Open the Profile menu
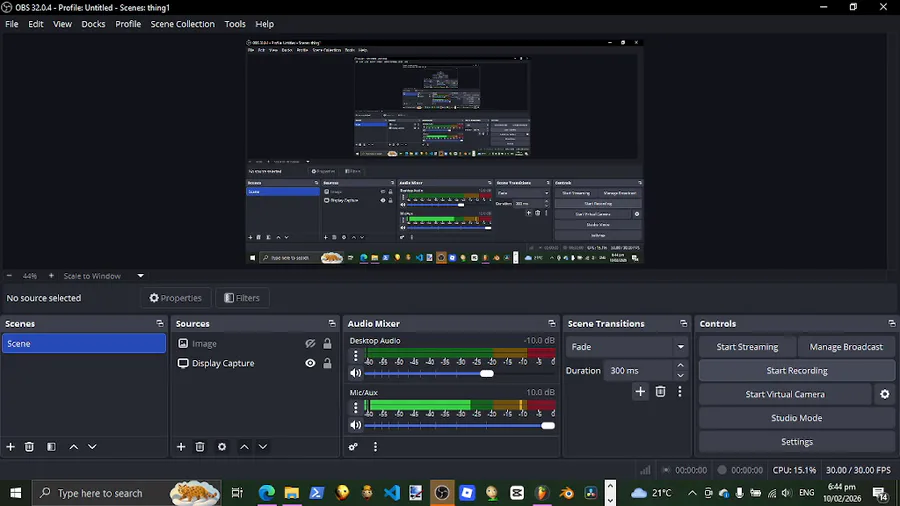Viewport: 900px width, 506px height. (x=128, y=24)
